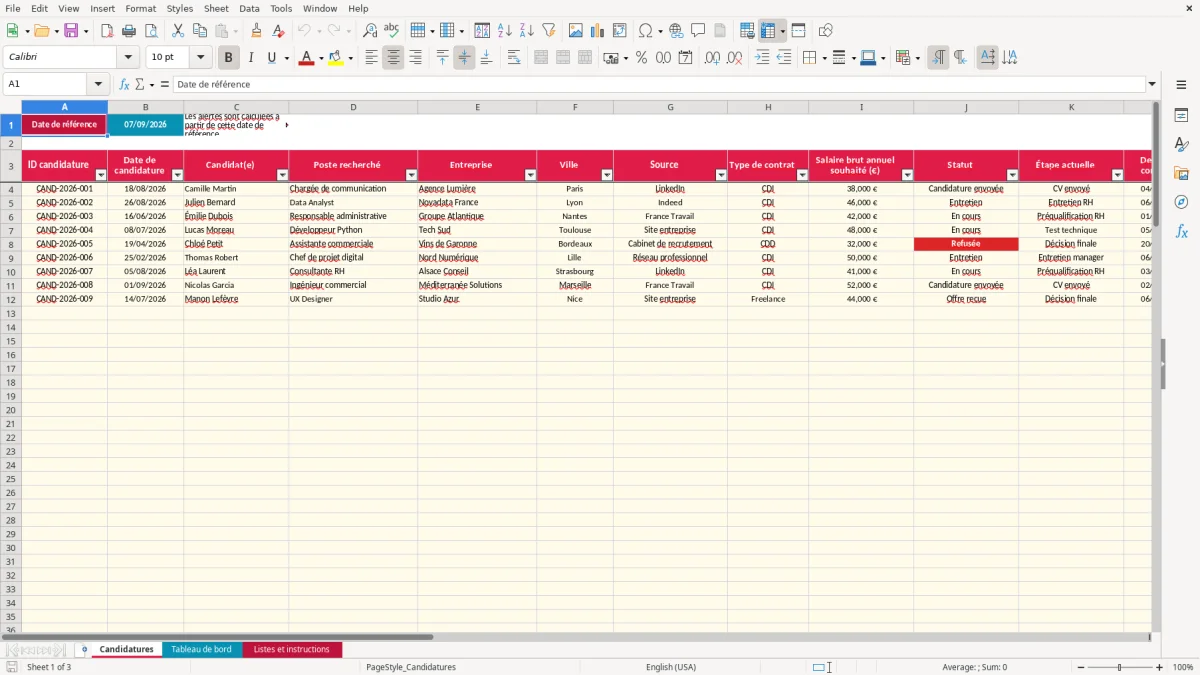Click the Font Color red swatch

click(x=305, y=58)
